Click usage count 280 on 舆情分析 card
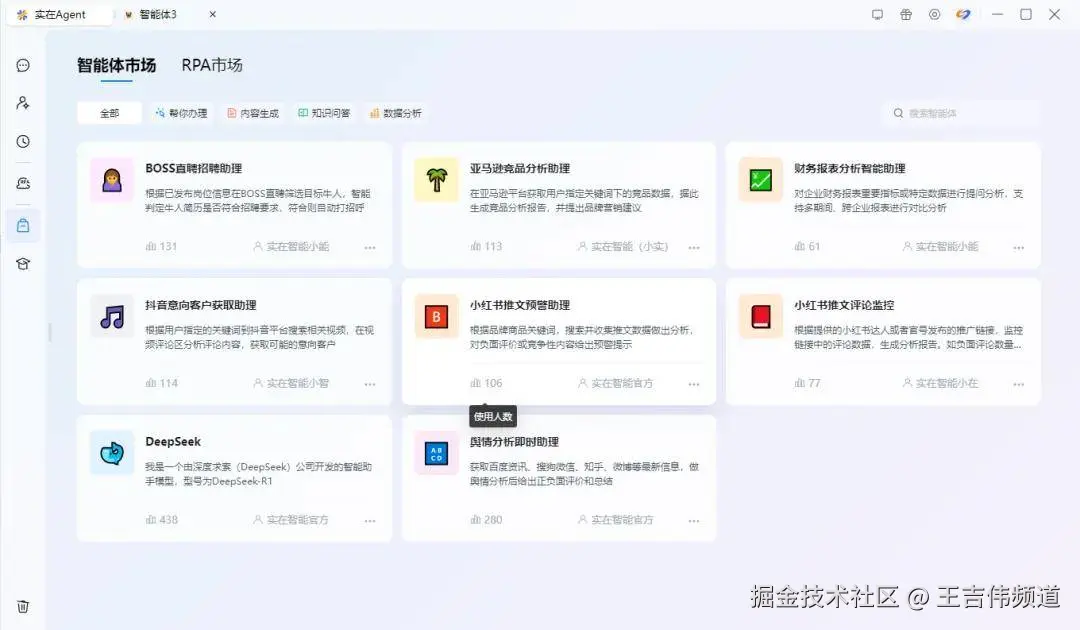 486,520
